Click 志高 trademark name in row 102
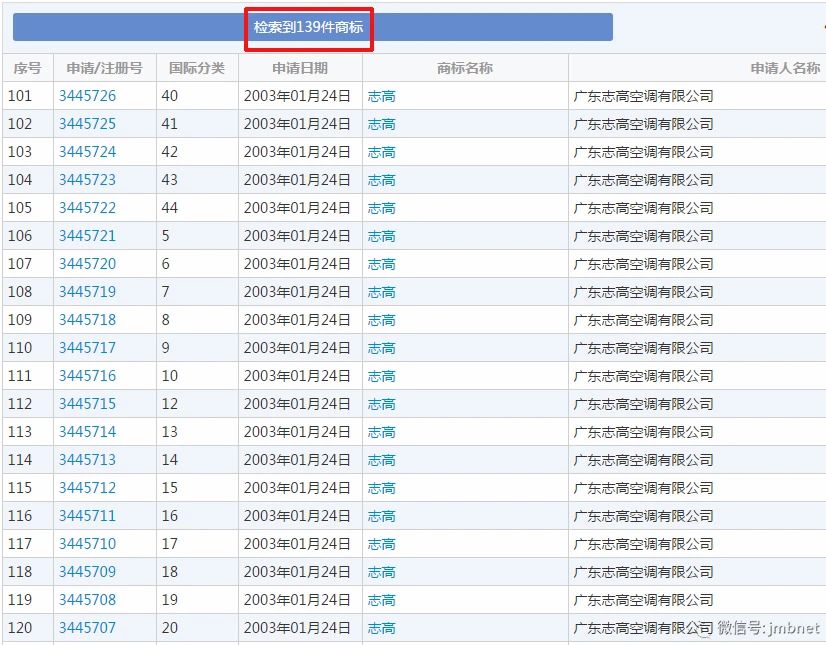Screen dimensions: 826x645 (x=381, y=124)
